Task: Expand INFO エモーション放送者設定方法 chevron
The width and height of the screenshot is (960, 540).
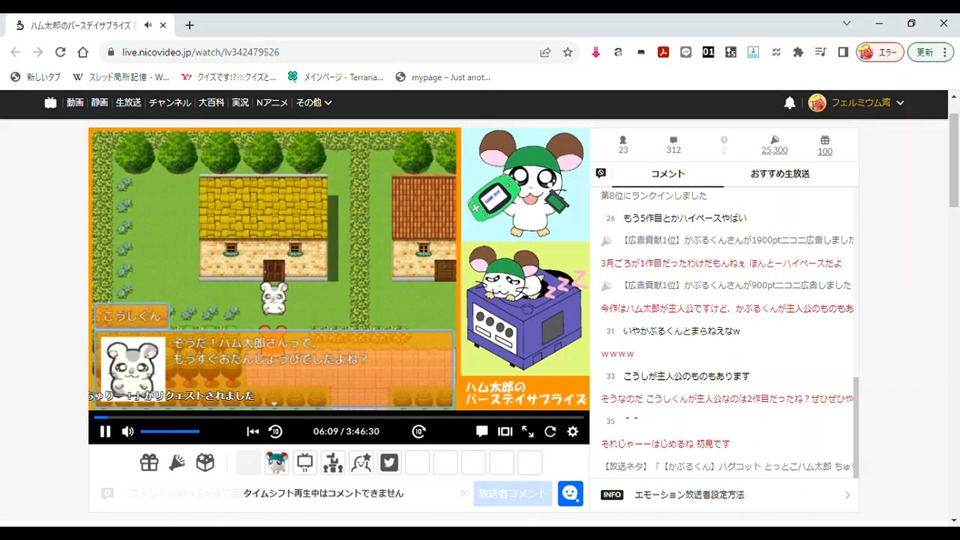Action: (847, 495)
